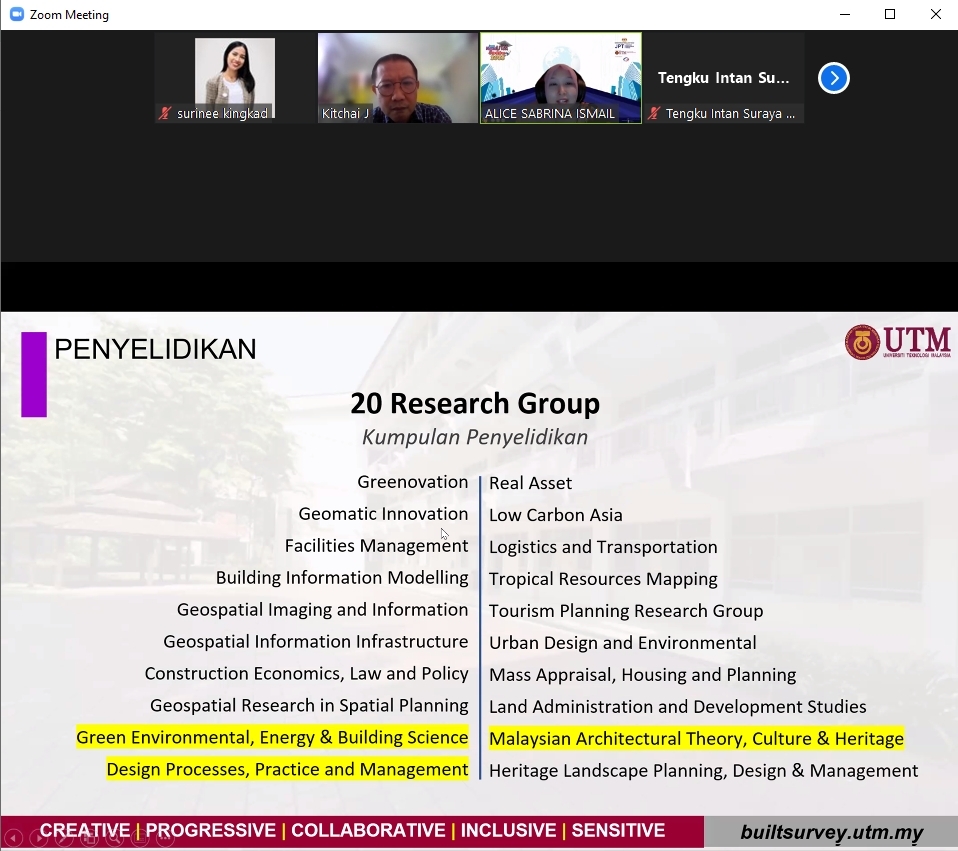Open the see all slides view

point(89,838)
